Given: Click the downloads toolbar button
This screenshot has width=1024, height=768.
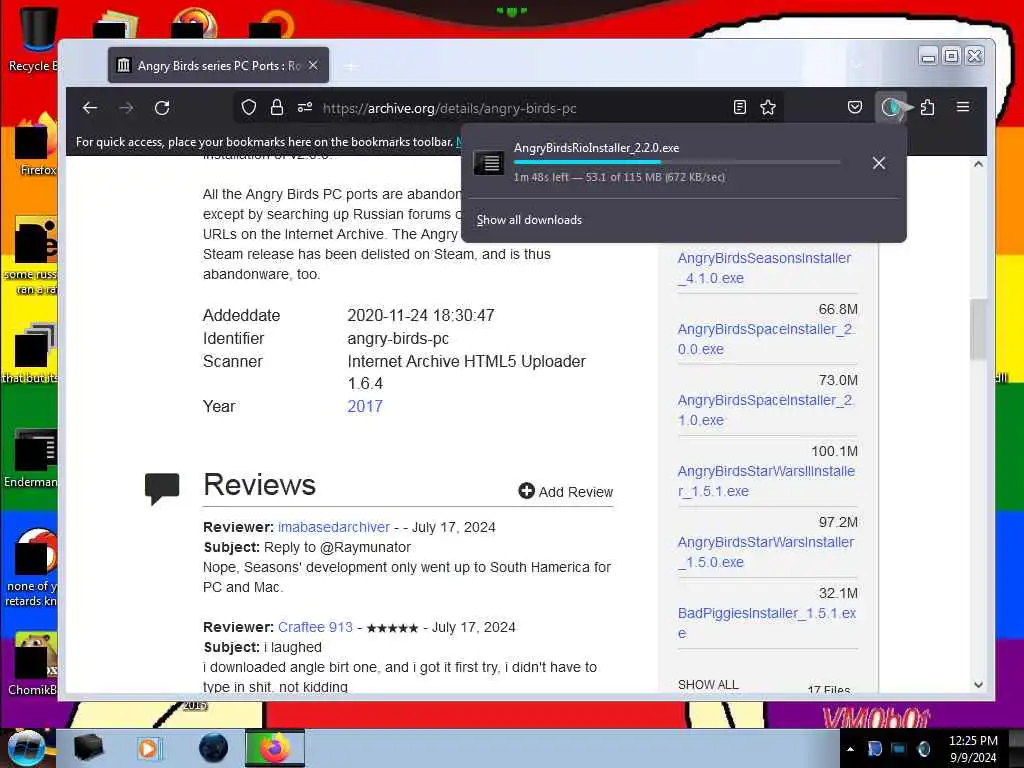Looking at the screenshot, I should pos(890,108).
